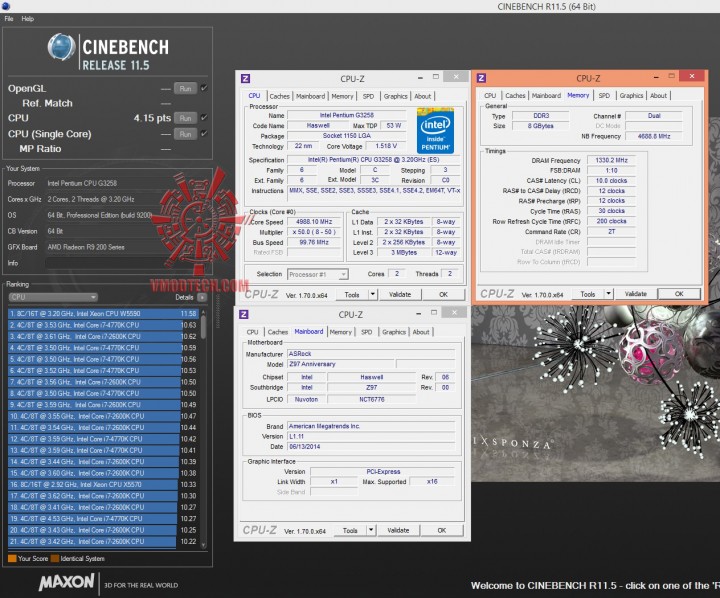720x598 pixels.
Task: Click the Cinebench application icon in title bar
Action: click(6, 6)
